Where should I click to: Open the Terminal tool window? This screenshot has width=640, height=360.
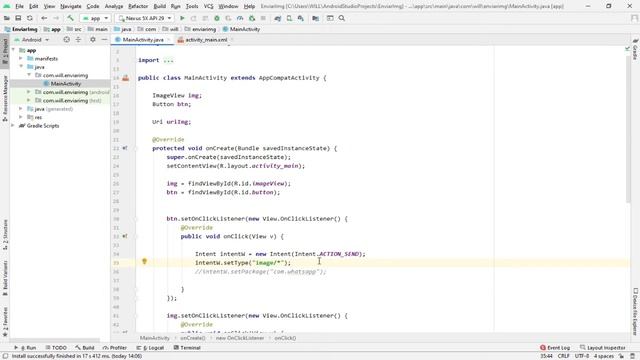pos(187,348)
